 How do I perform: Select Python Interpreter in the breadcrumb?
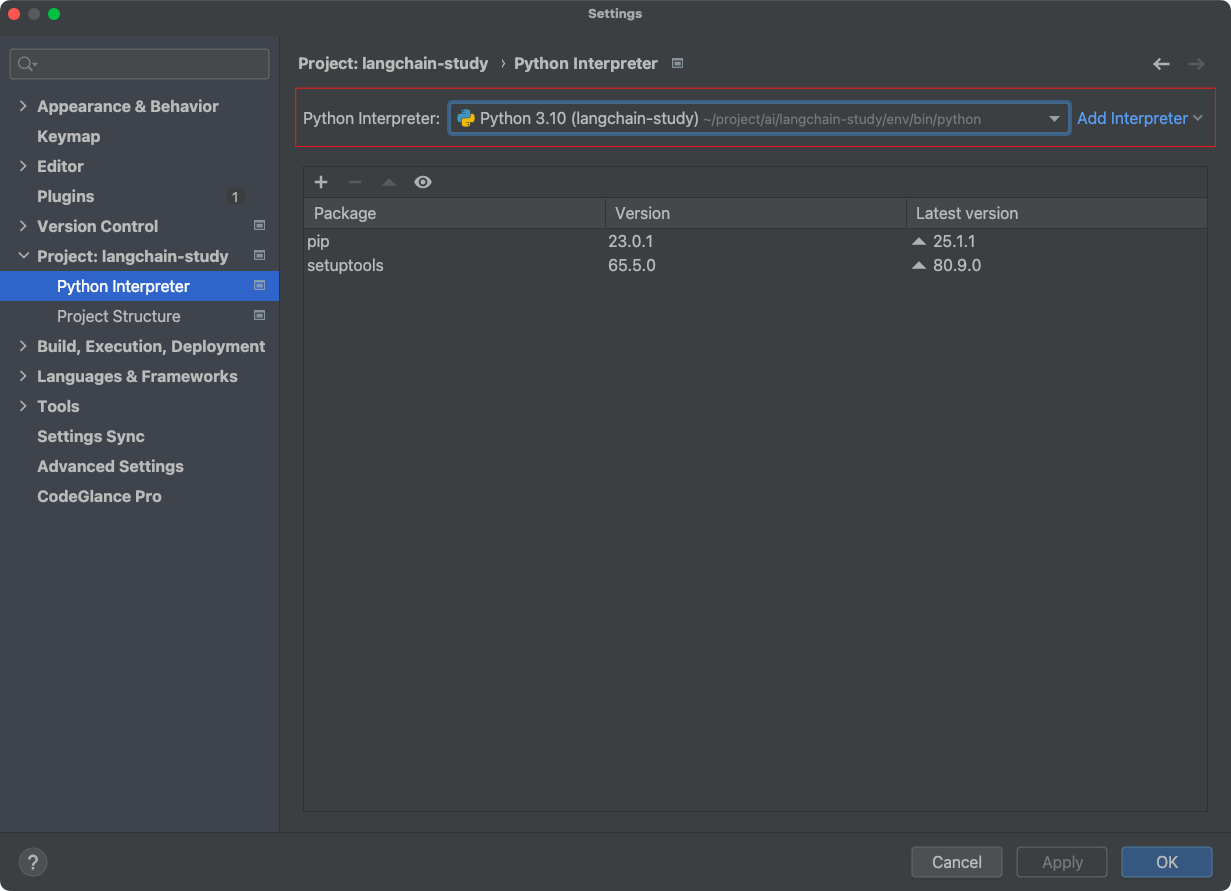[x=585, y=63]
